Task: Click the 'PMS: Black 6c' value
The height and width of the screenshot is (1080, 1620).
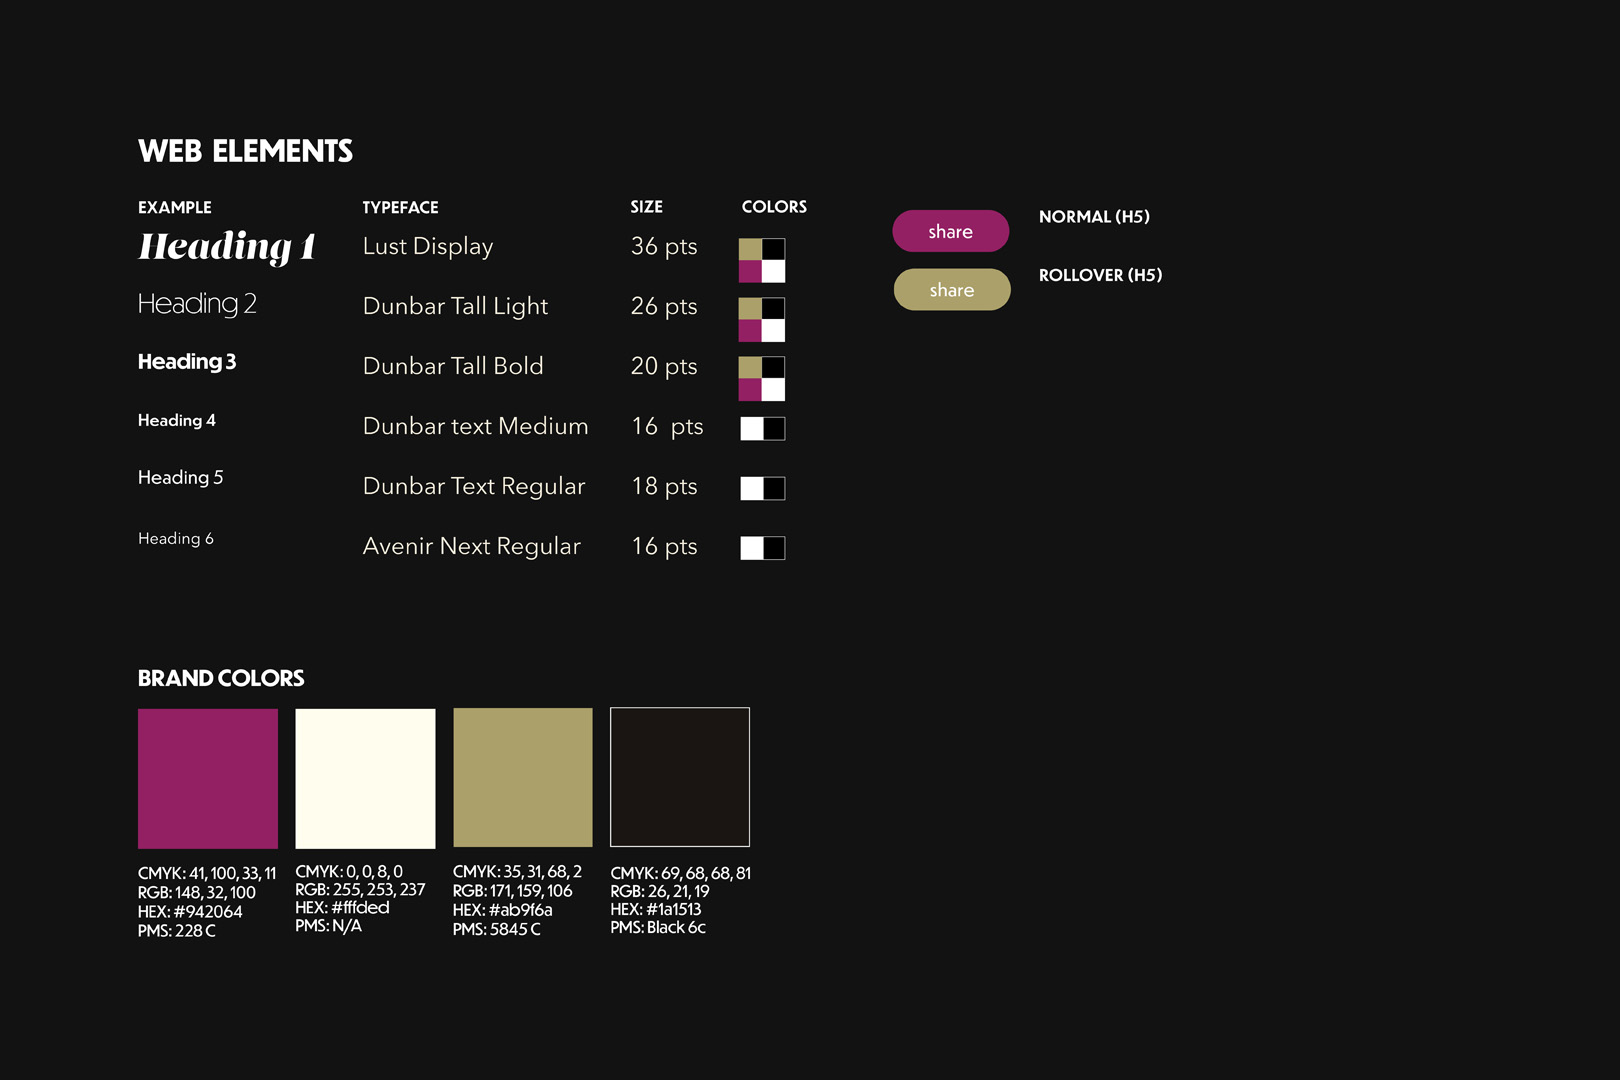Action: coord(658,928)
